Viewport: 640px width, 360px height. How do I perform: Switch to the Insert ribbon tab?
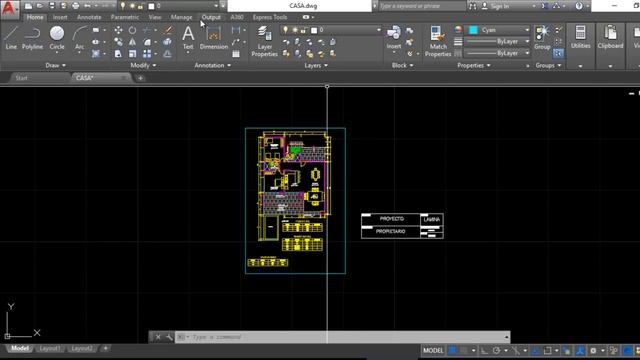coord(60,17)
